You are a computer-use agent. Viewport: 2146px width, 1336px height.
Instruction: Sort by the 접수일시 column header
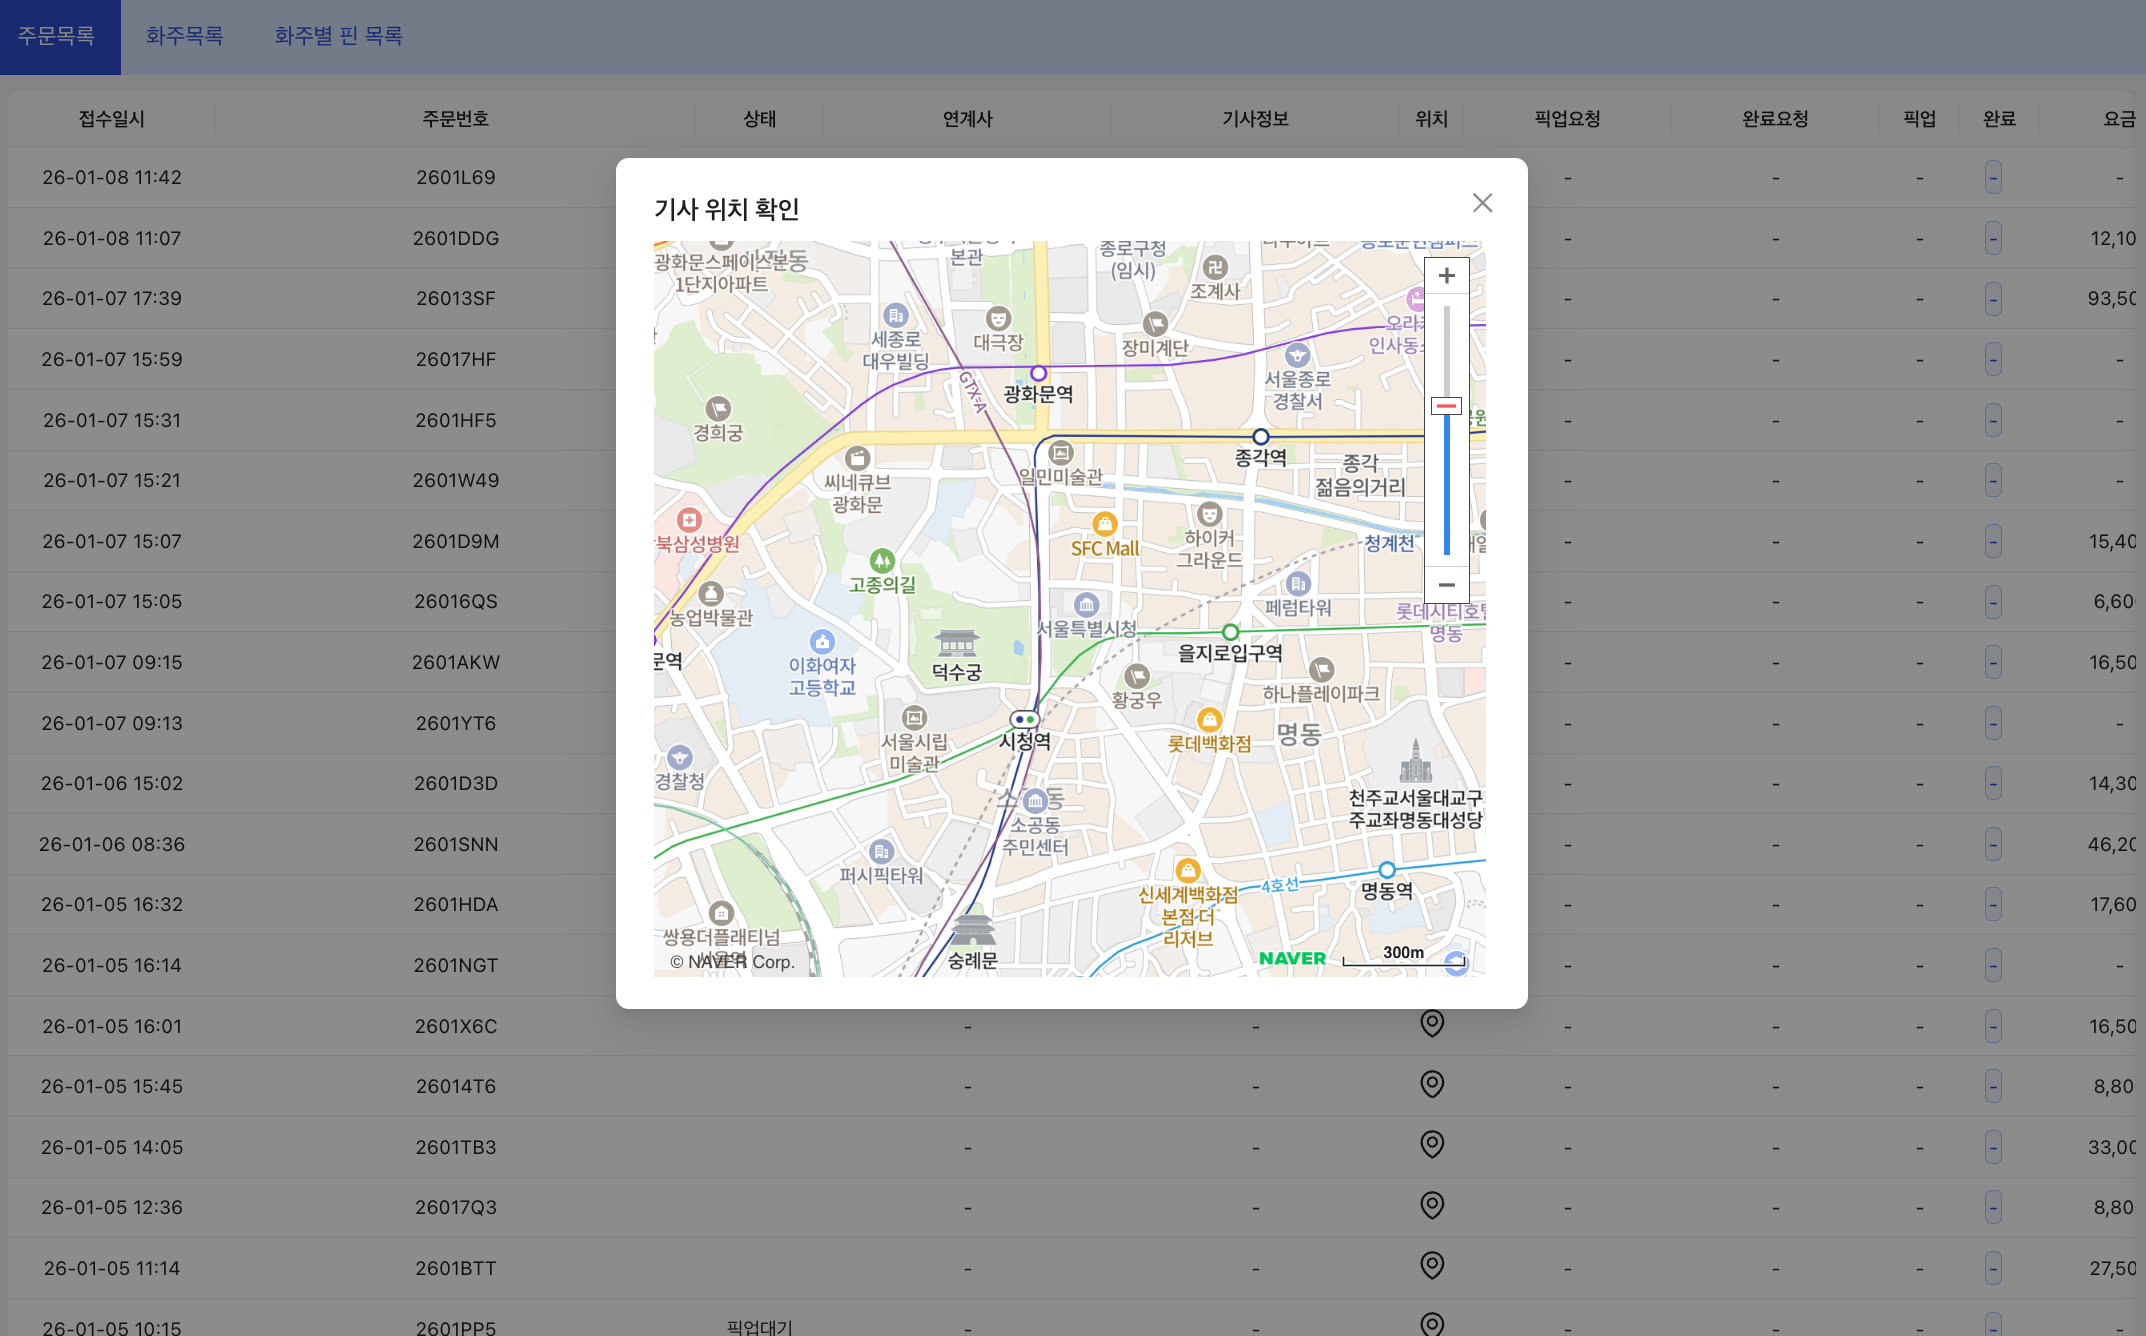point(112,119)
